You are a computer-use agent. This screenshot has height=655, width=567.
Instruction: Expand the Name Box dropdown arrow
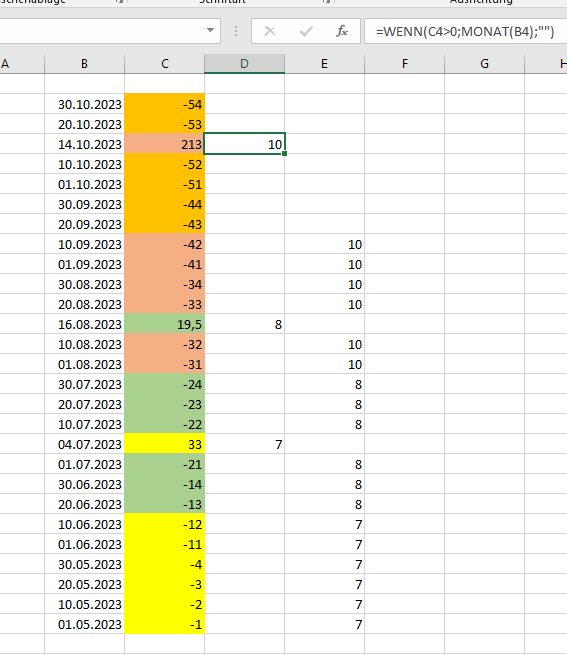pos(211,30)
